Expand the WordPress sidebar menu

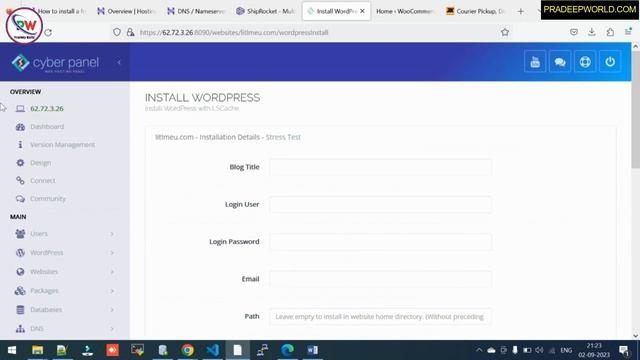[x=64, y=253]
